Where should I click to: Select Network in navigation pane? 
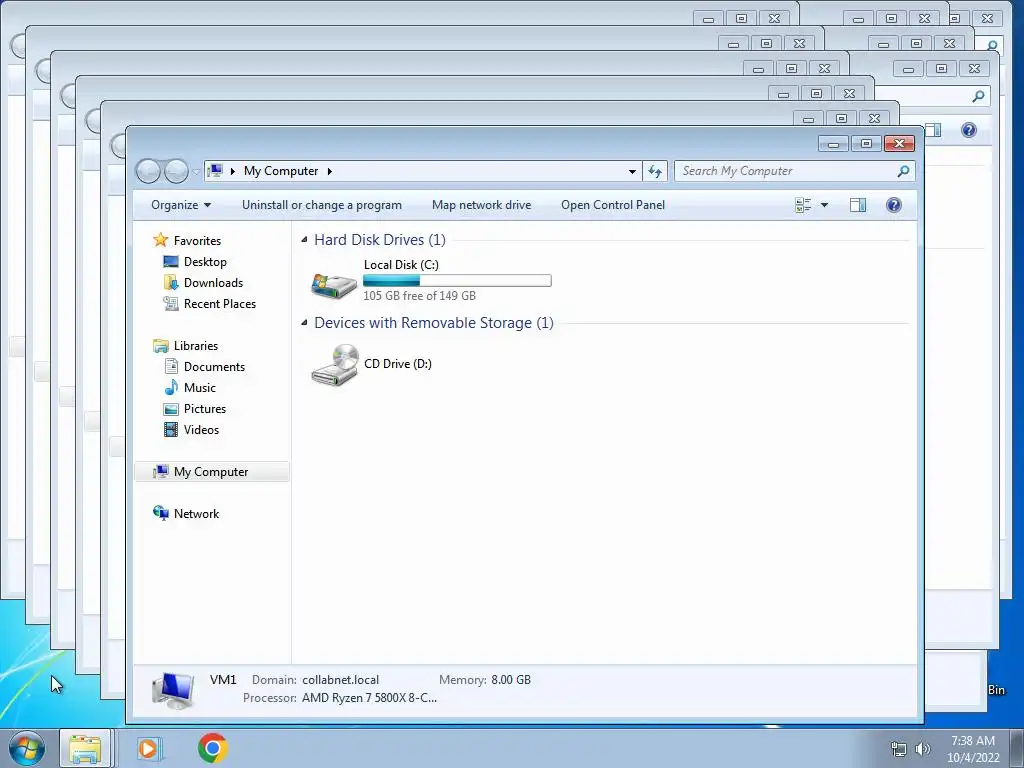(196, 513)
